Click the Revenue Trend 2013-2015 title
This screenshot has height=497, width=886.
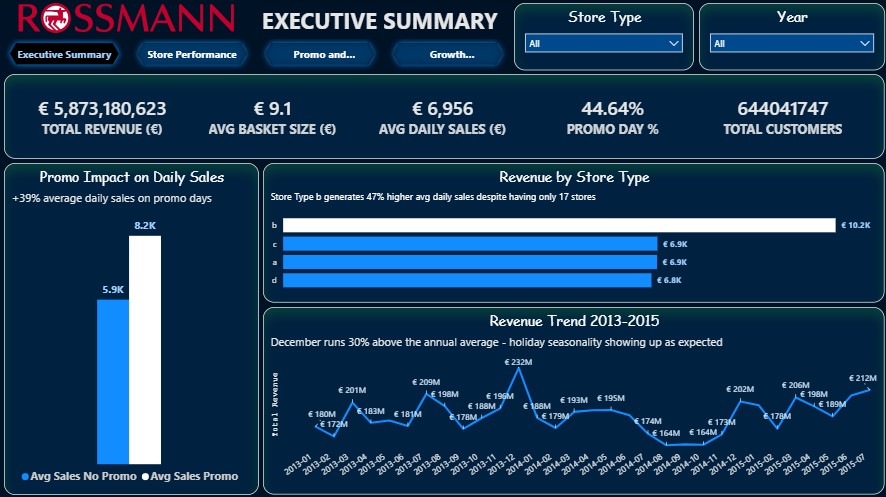click(x=574, y=321)
